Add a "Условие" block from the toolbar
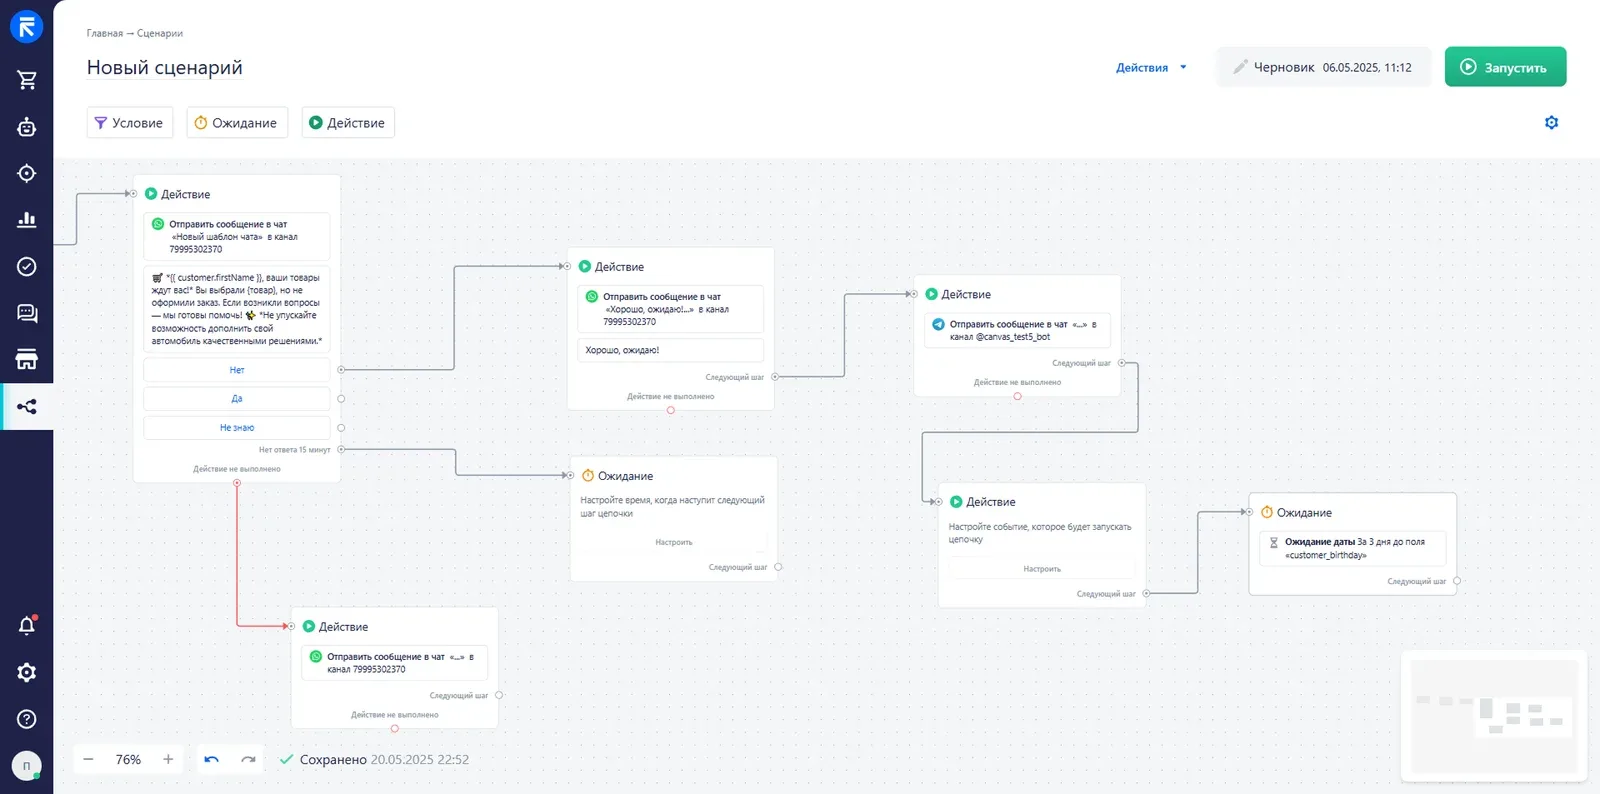 click(x=130, y=123)
